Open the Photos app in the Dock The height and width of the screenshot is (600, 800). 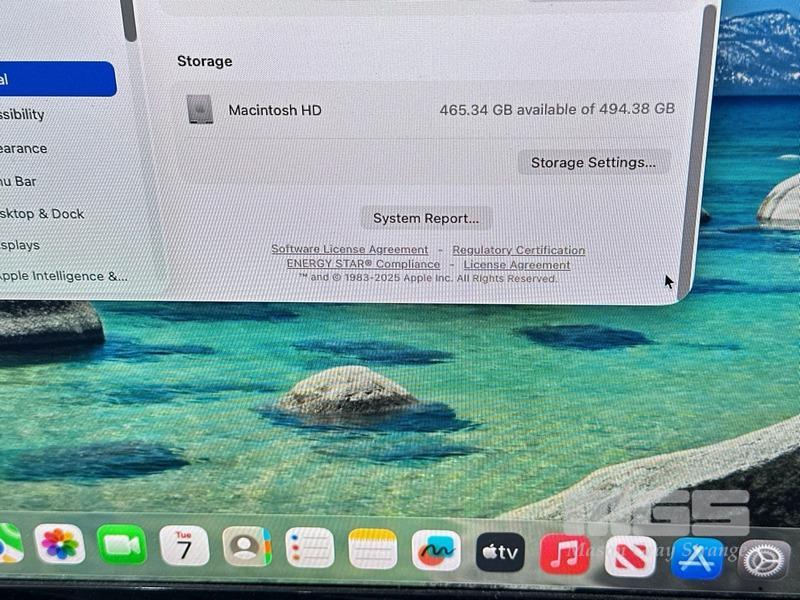60,544
